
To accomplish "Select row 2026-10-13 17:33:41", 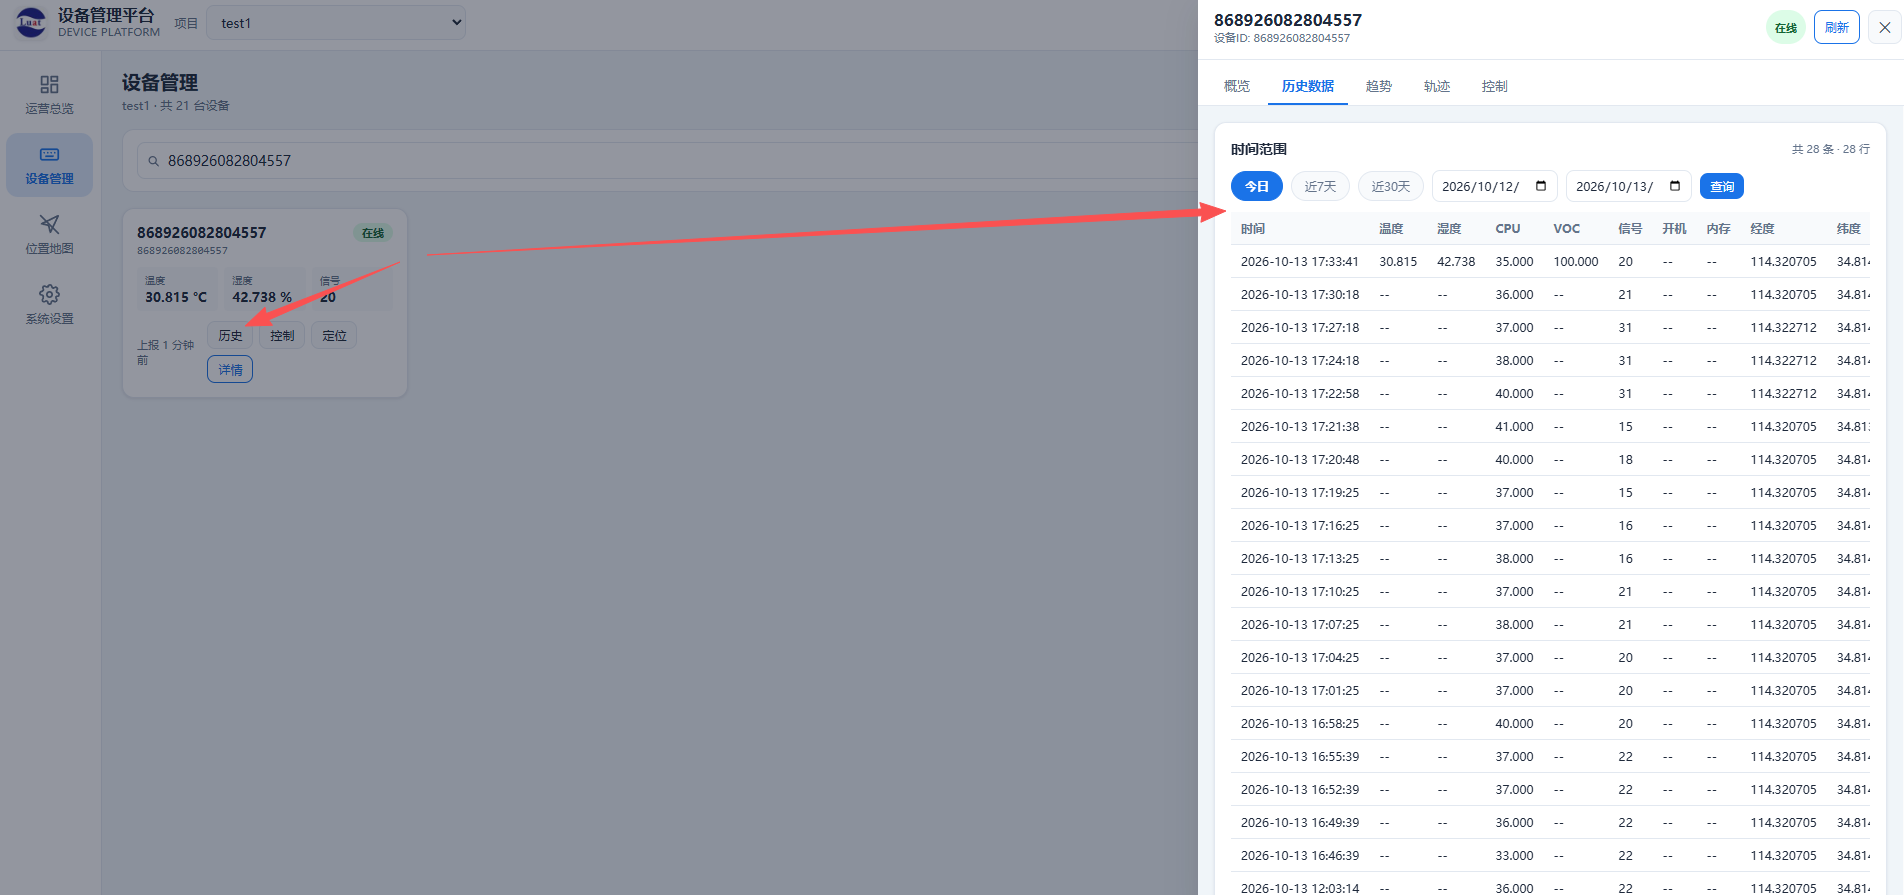I will [x=1550, y=262].
